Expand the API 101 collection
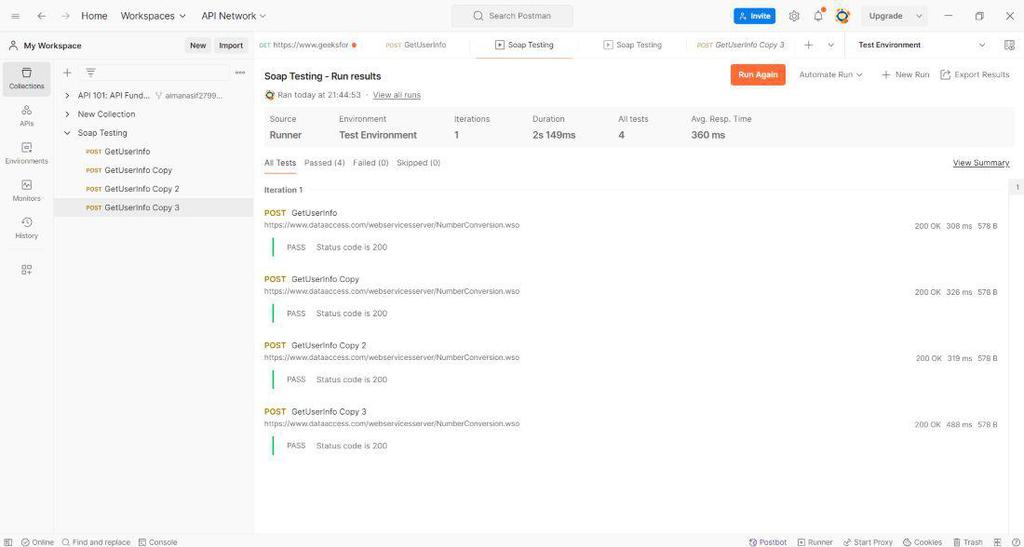1024x547 pixels. click(67, 95)
